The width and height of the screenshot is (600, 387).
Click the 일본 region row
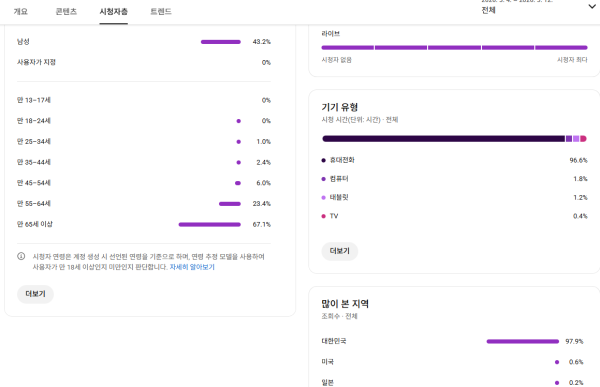pos(452,382)
